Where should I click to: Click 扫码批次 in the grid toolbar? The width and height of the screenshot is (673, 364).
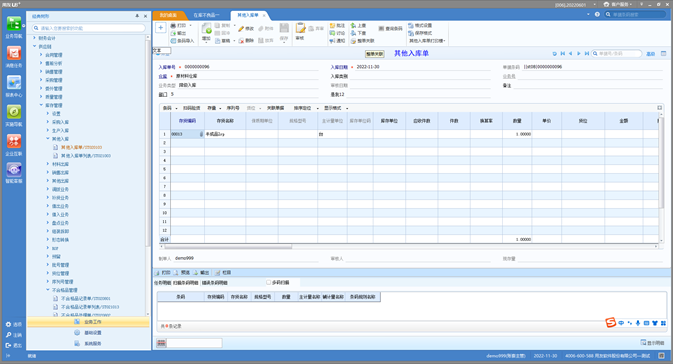click(x=191, y=108)
